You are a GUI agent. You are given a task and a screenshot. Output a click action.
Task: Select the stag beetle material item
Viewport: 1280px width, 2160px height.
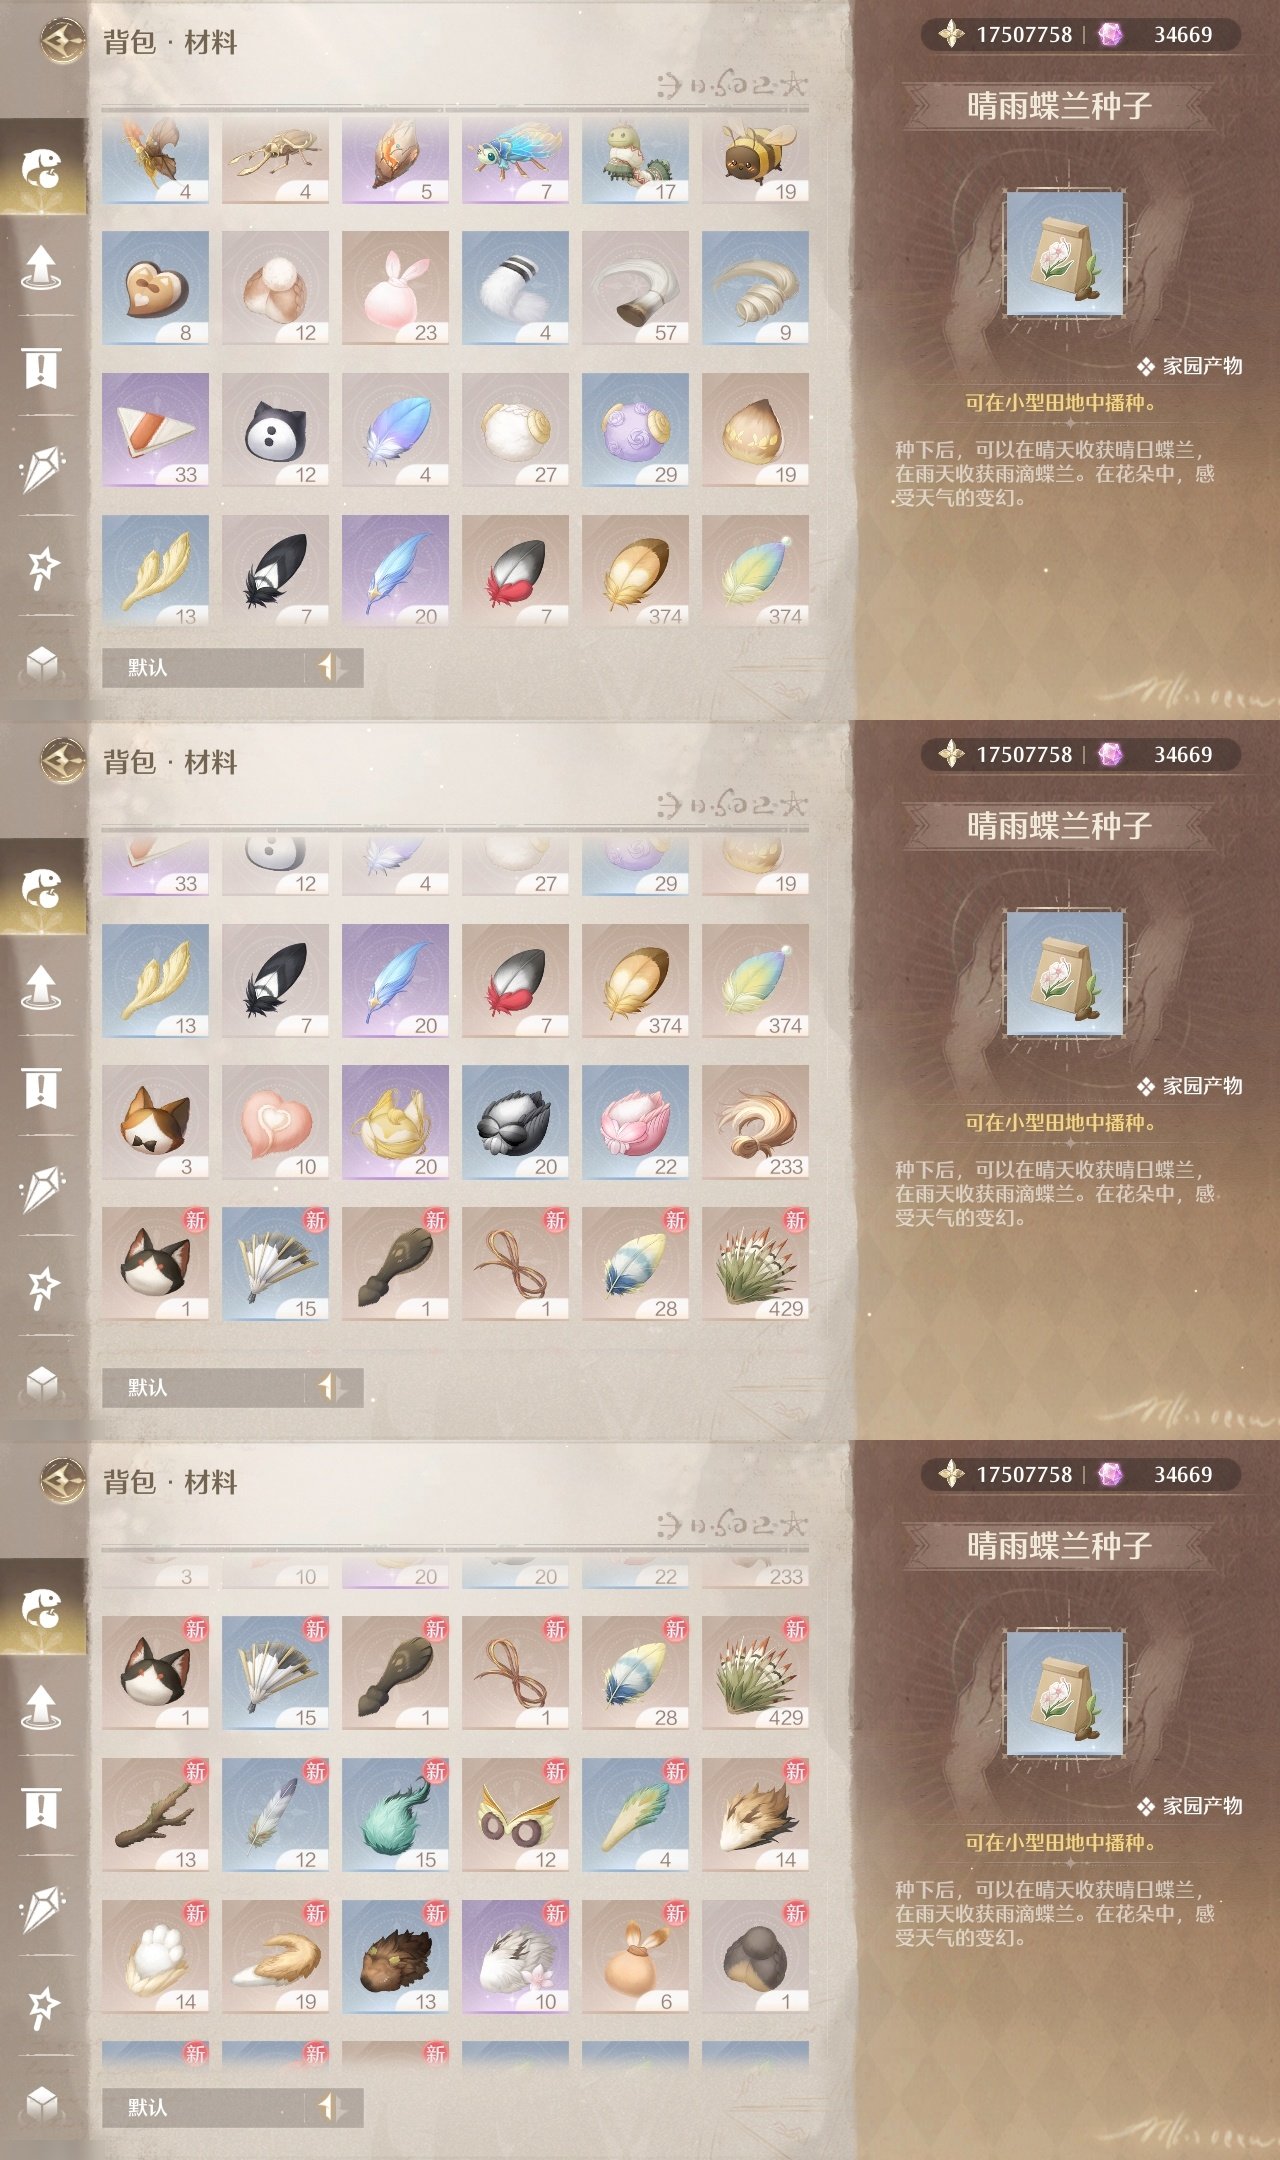click(x=275, y=160)
